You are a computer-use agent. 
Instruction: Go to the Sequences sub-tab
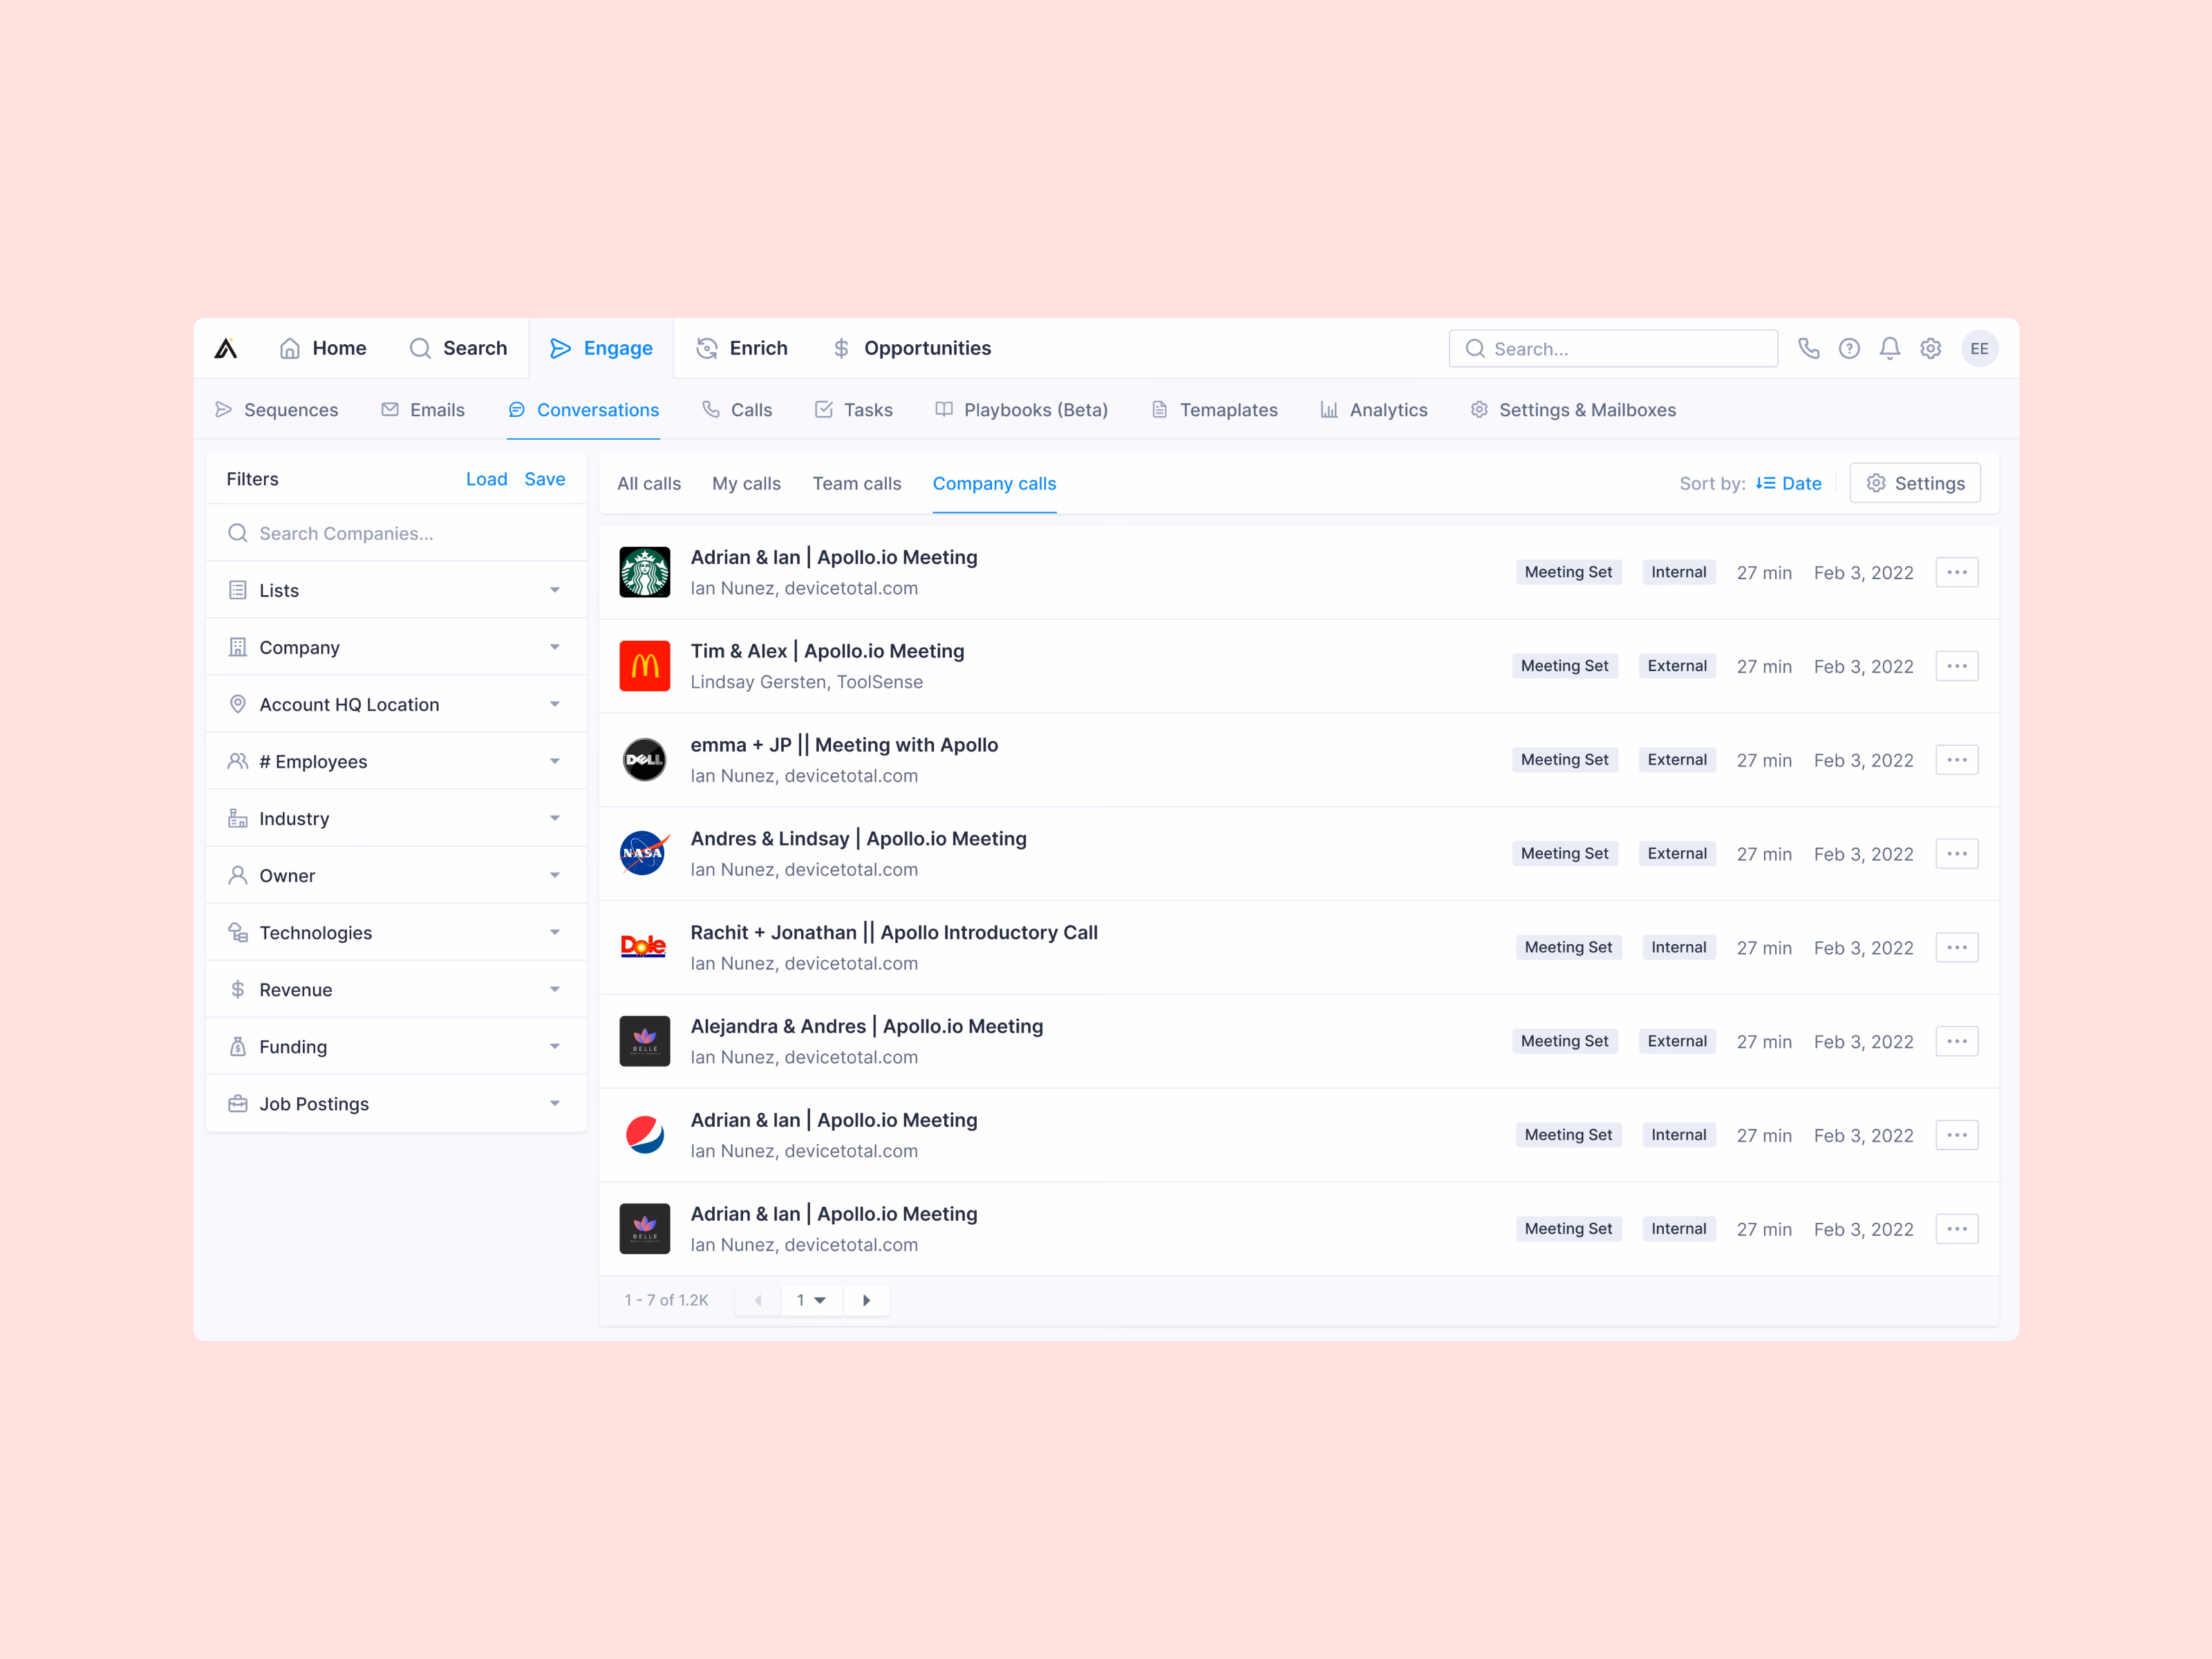277,410
